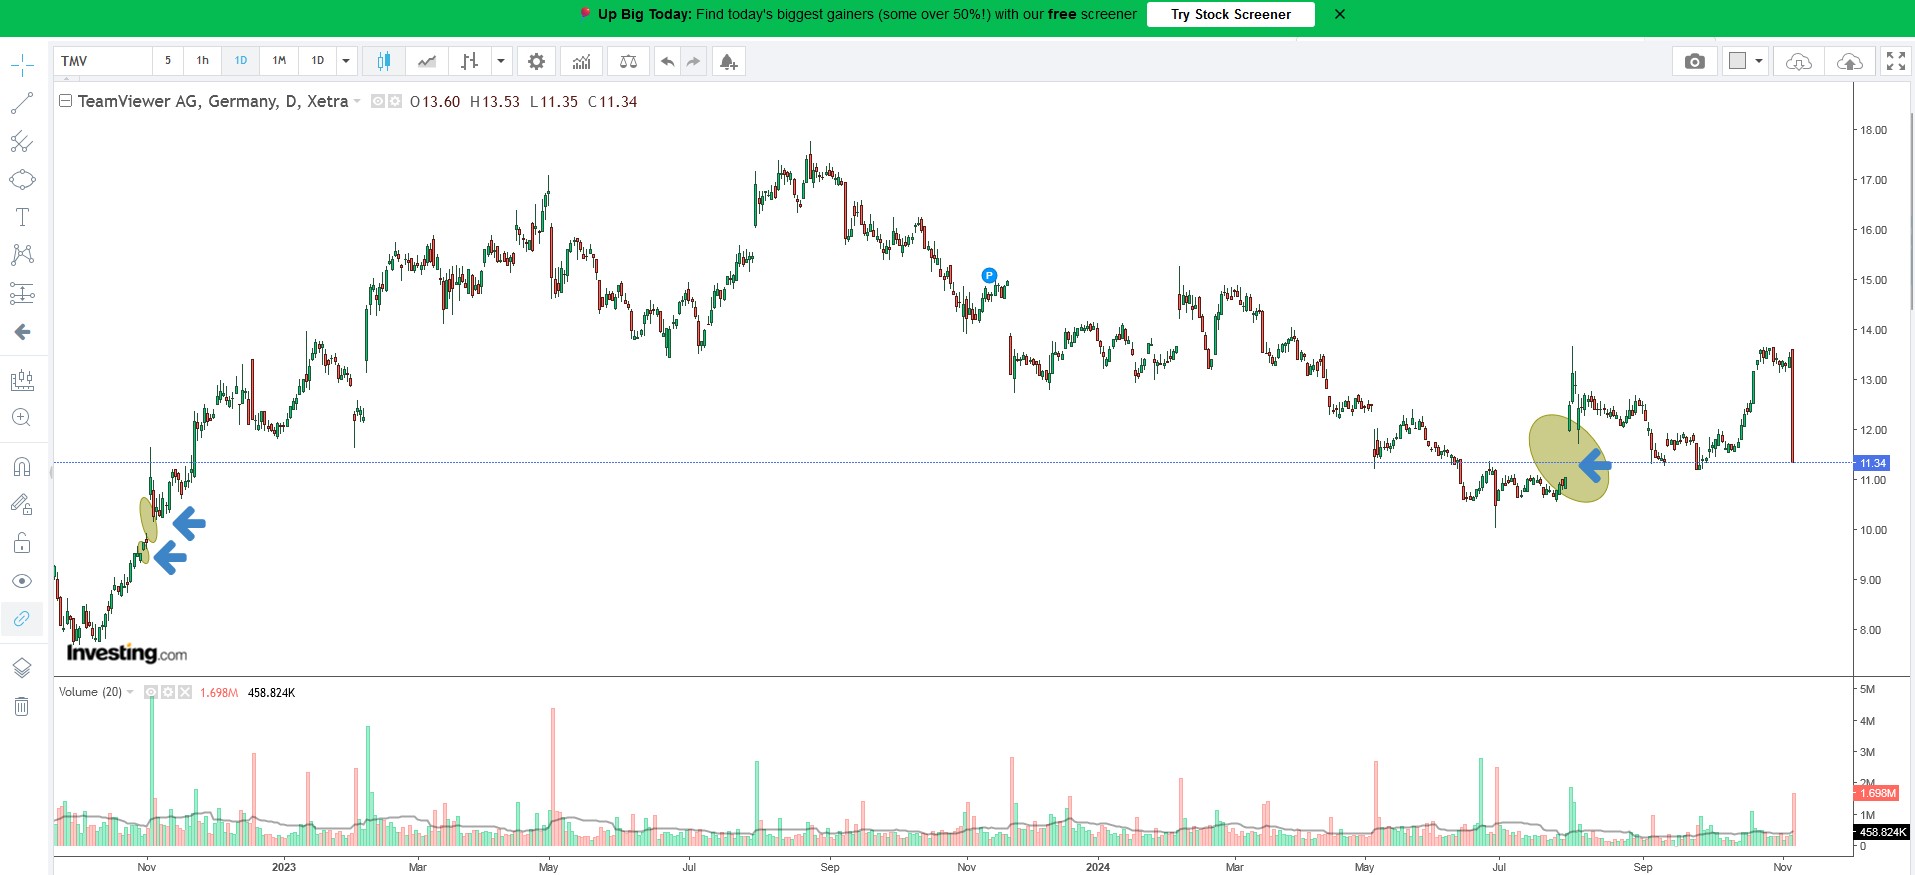Click the blue P event marker
This screenshot has height=875, width=1915.
[989, 275]
